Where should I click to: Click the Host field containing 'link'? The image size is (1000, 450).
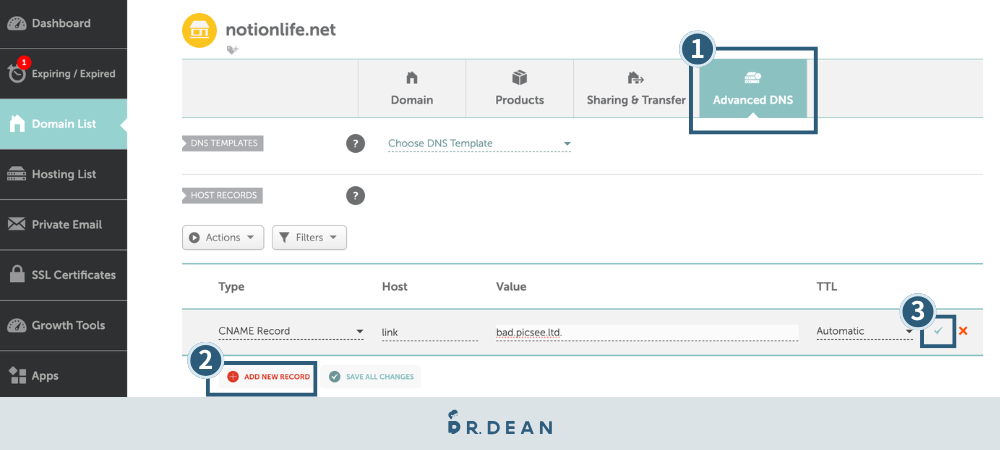coord(430,332)
